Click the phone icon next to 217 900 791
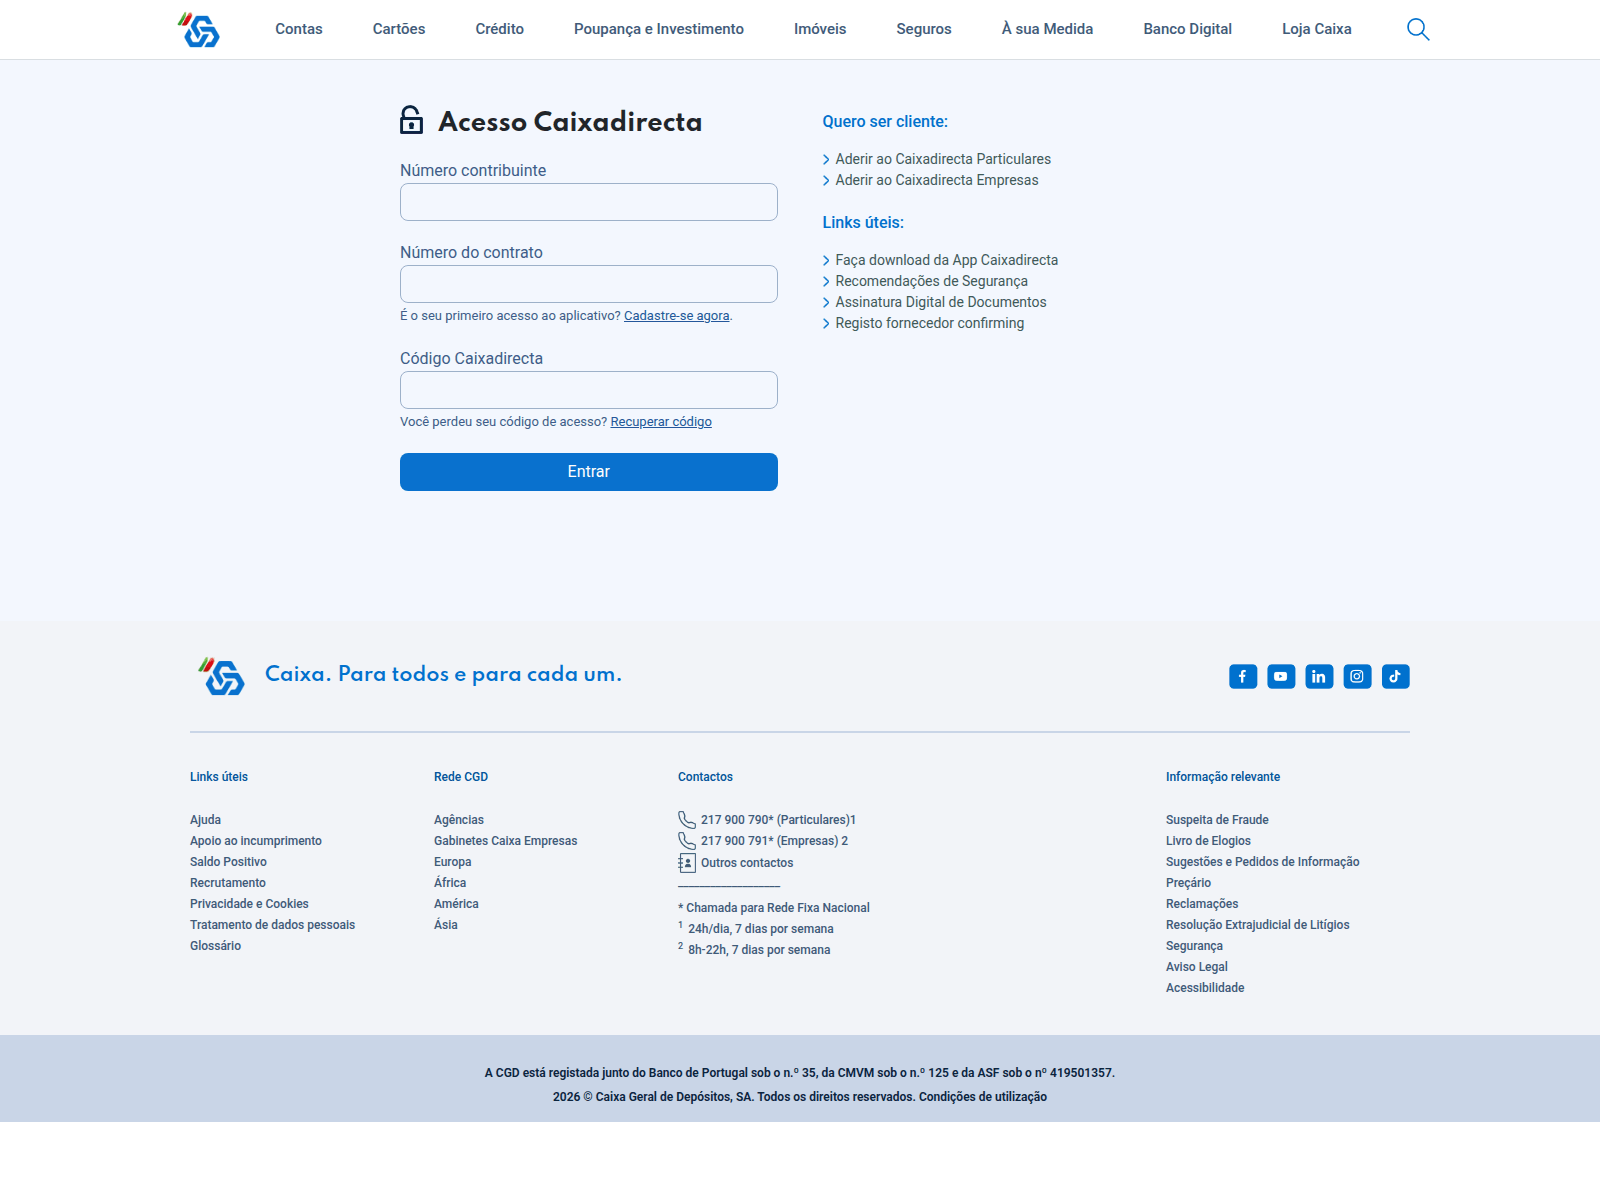The image size is (1600, 1200). pyautogui.click(x=687, y=841)
